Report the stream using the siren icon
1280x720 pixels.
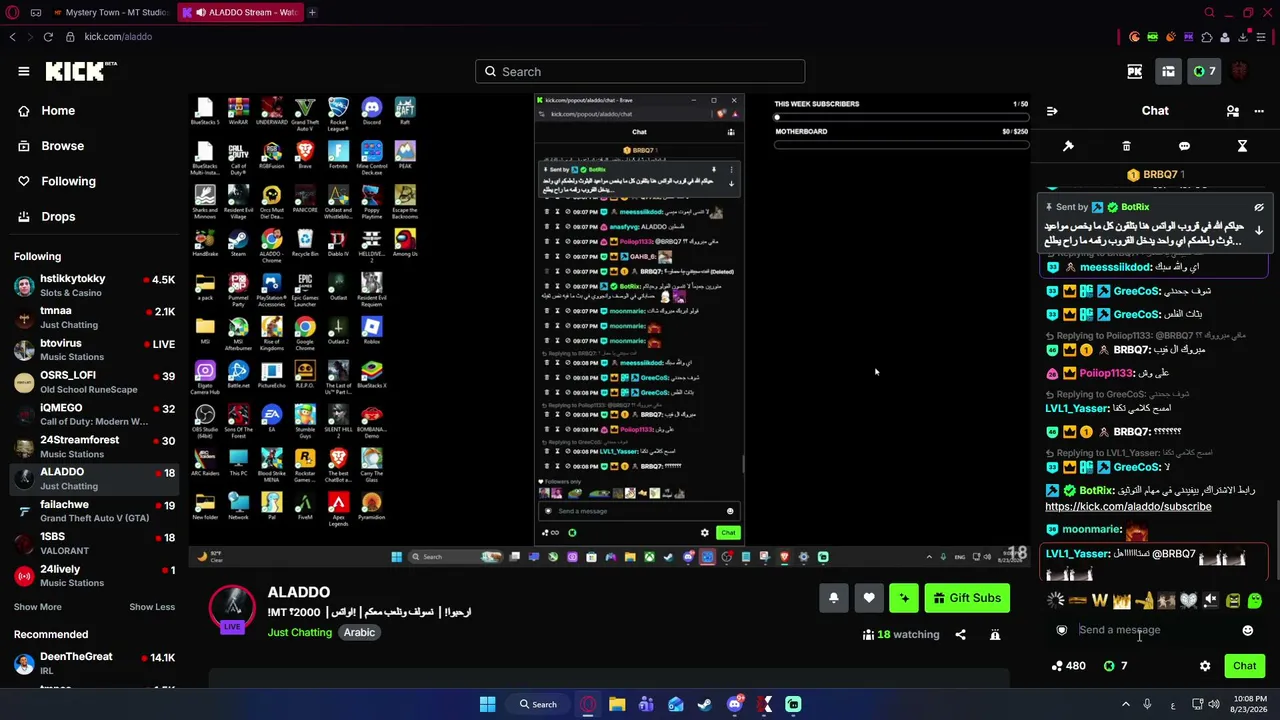tap(995, 634)
